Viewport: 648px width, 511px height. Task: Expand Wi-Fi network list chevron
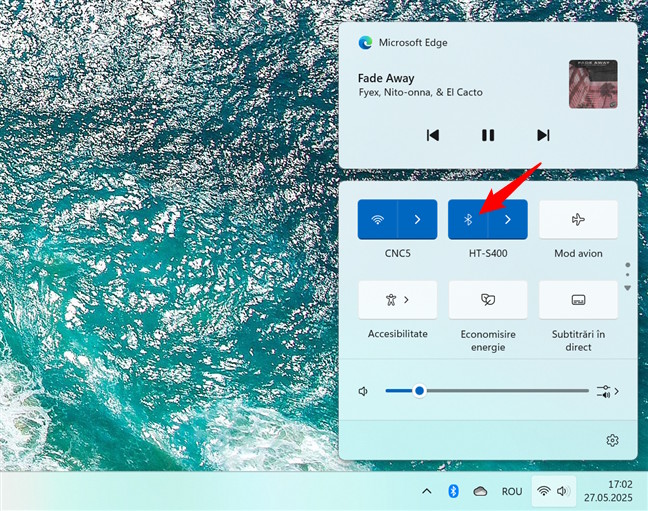click(417, 219)
